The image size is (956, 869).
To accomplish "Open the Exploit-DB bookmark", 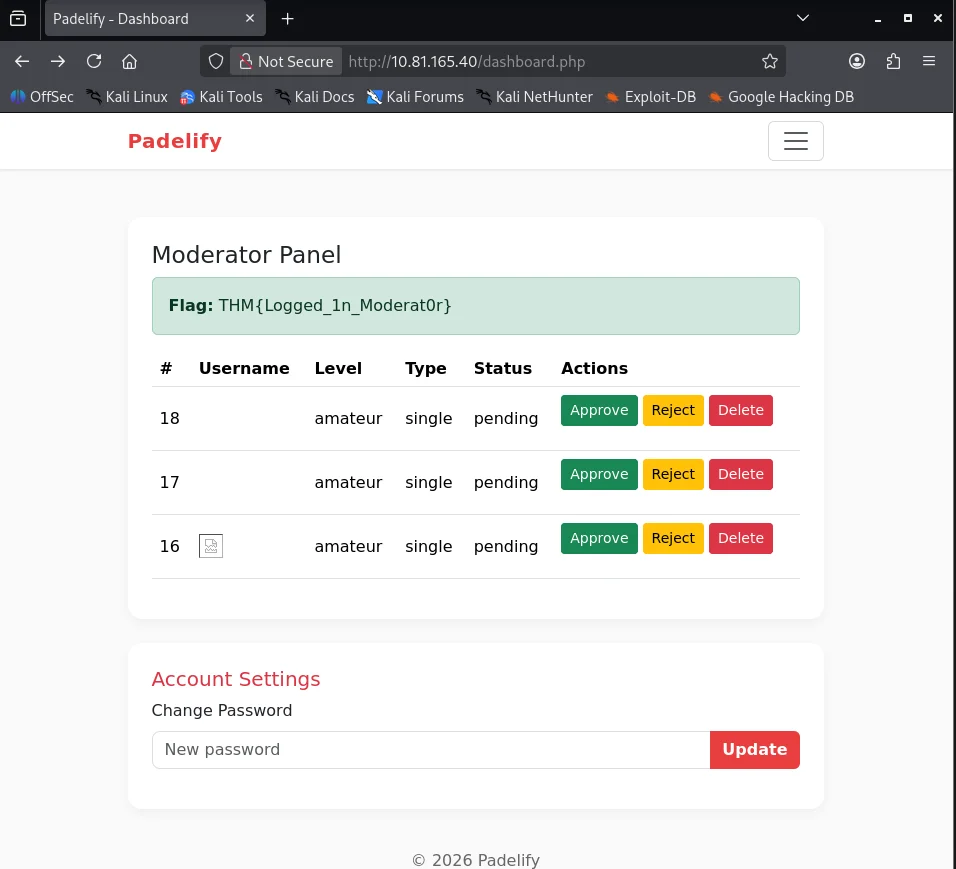I will [651, 97].
